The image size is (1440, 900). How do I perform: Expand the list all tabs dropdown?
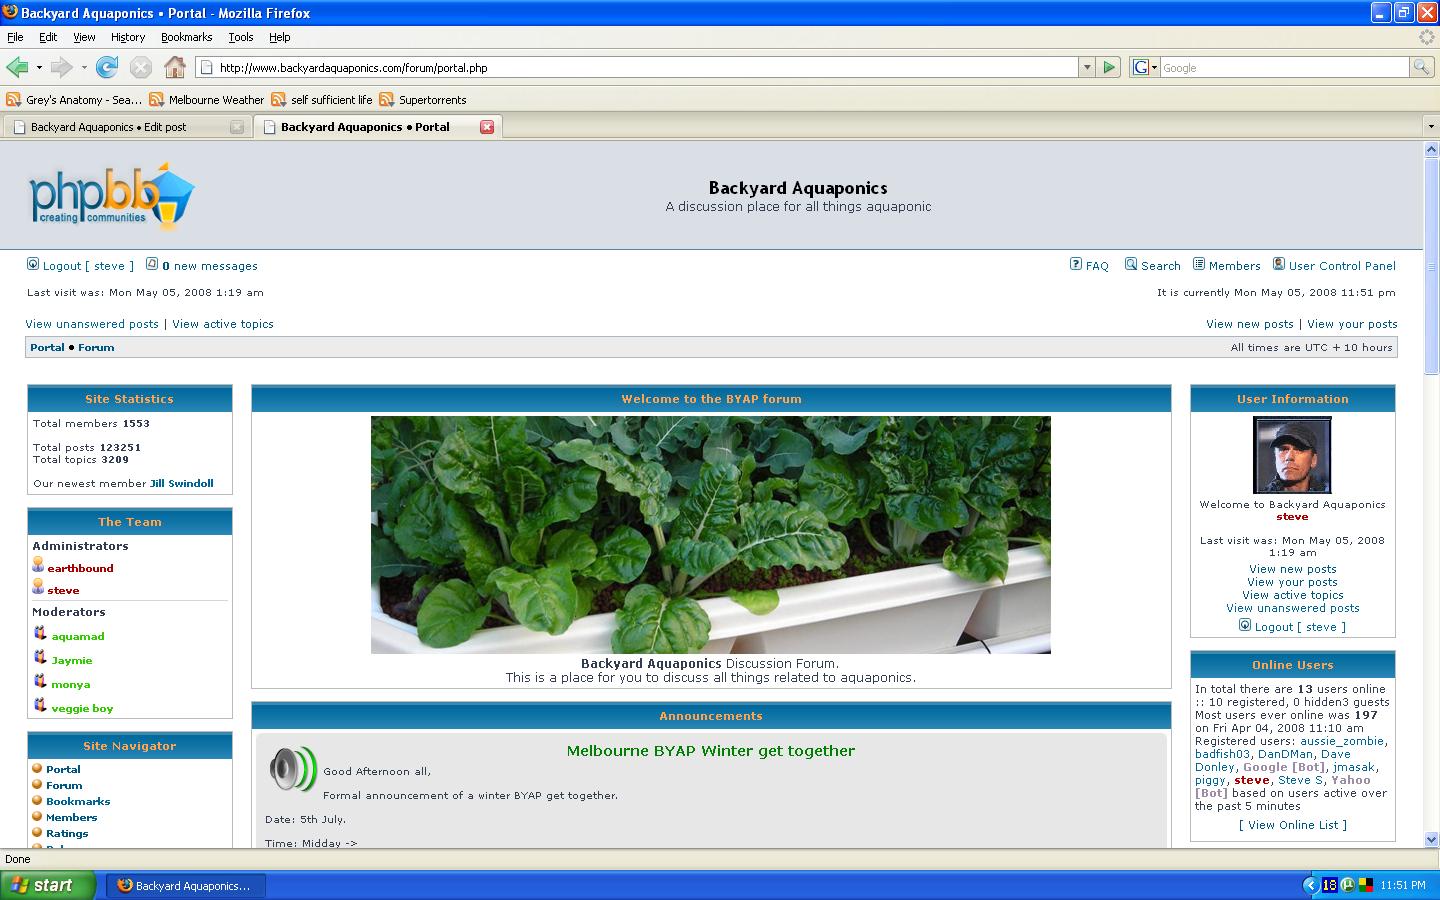[x=1430, y=127]
